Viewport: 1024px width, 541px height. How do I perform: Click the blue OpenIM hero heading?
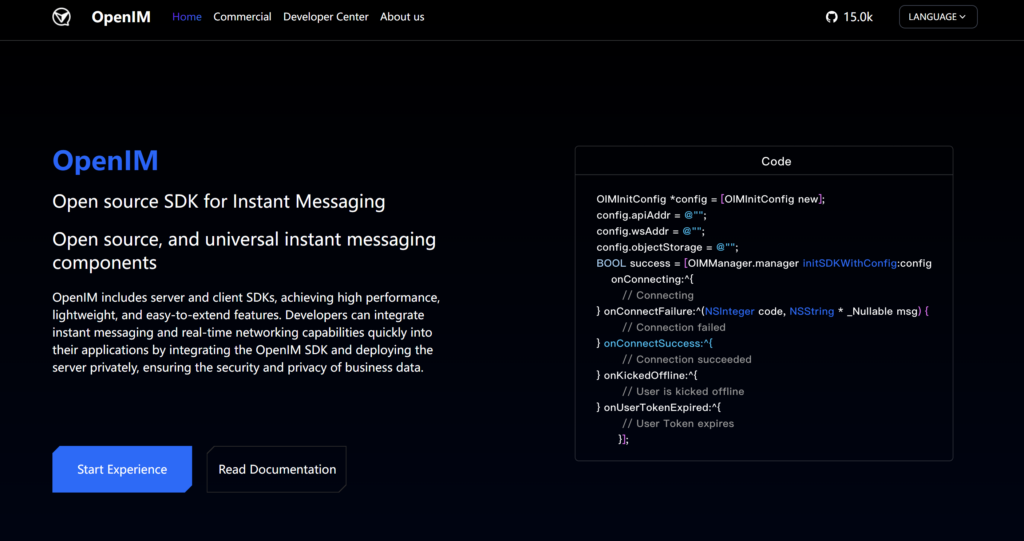coord(105,161)
